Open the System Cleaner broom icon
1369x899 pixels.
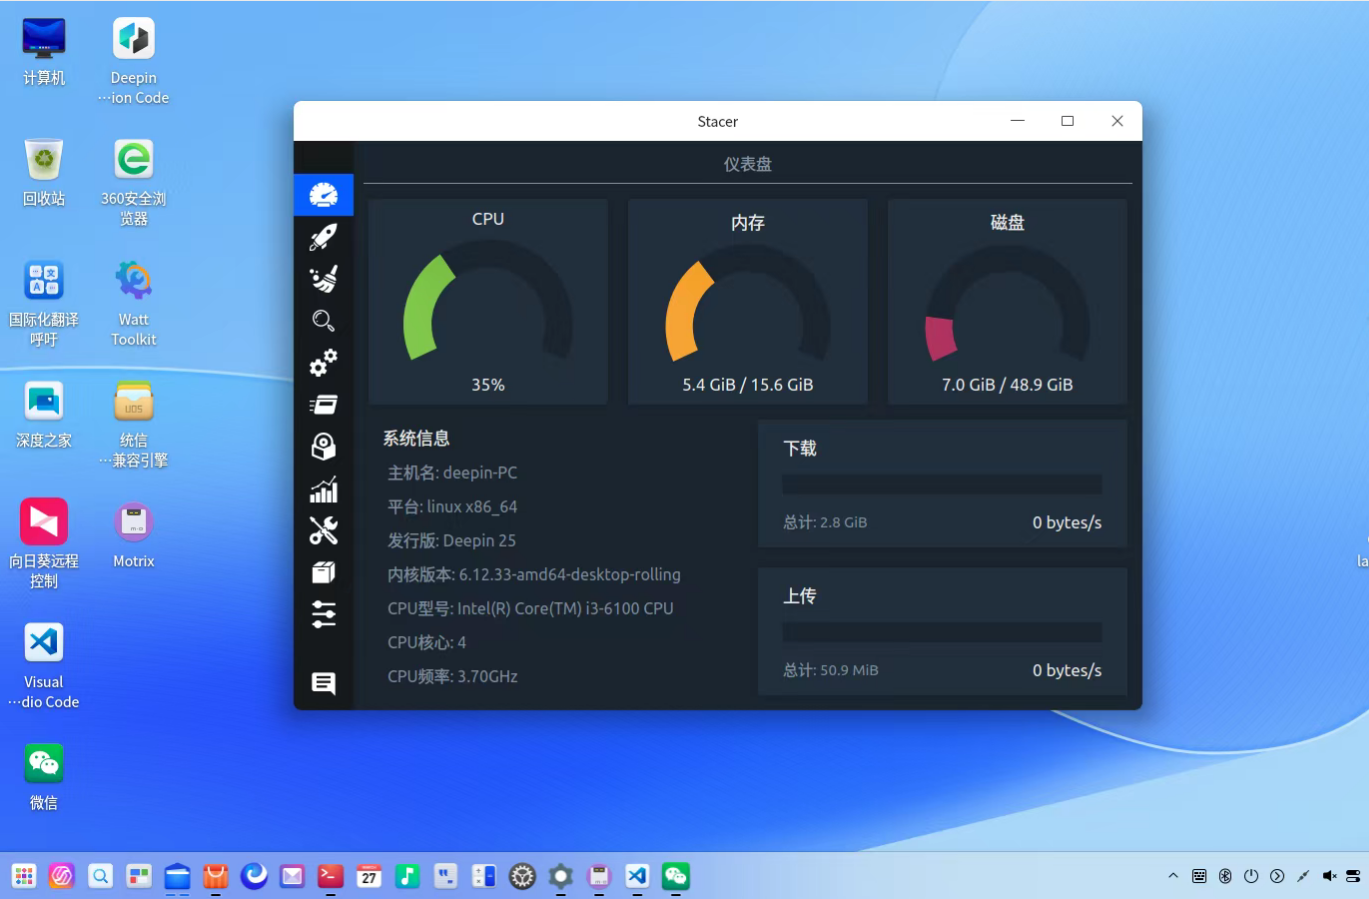coord(323,279)
